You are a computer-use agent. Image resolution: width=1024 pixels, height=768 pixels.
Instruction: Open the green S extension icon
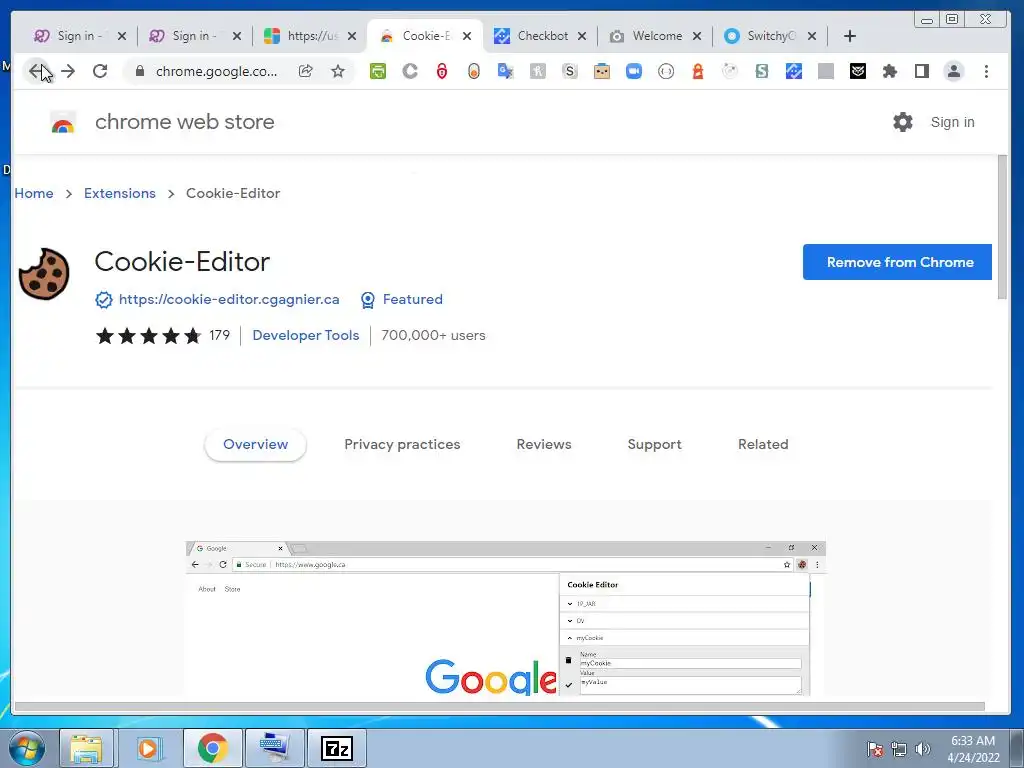(761, 71)
